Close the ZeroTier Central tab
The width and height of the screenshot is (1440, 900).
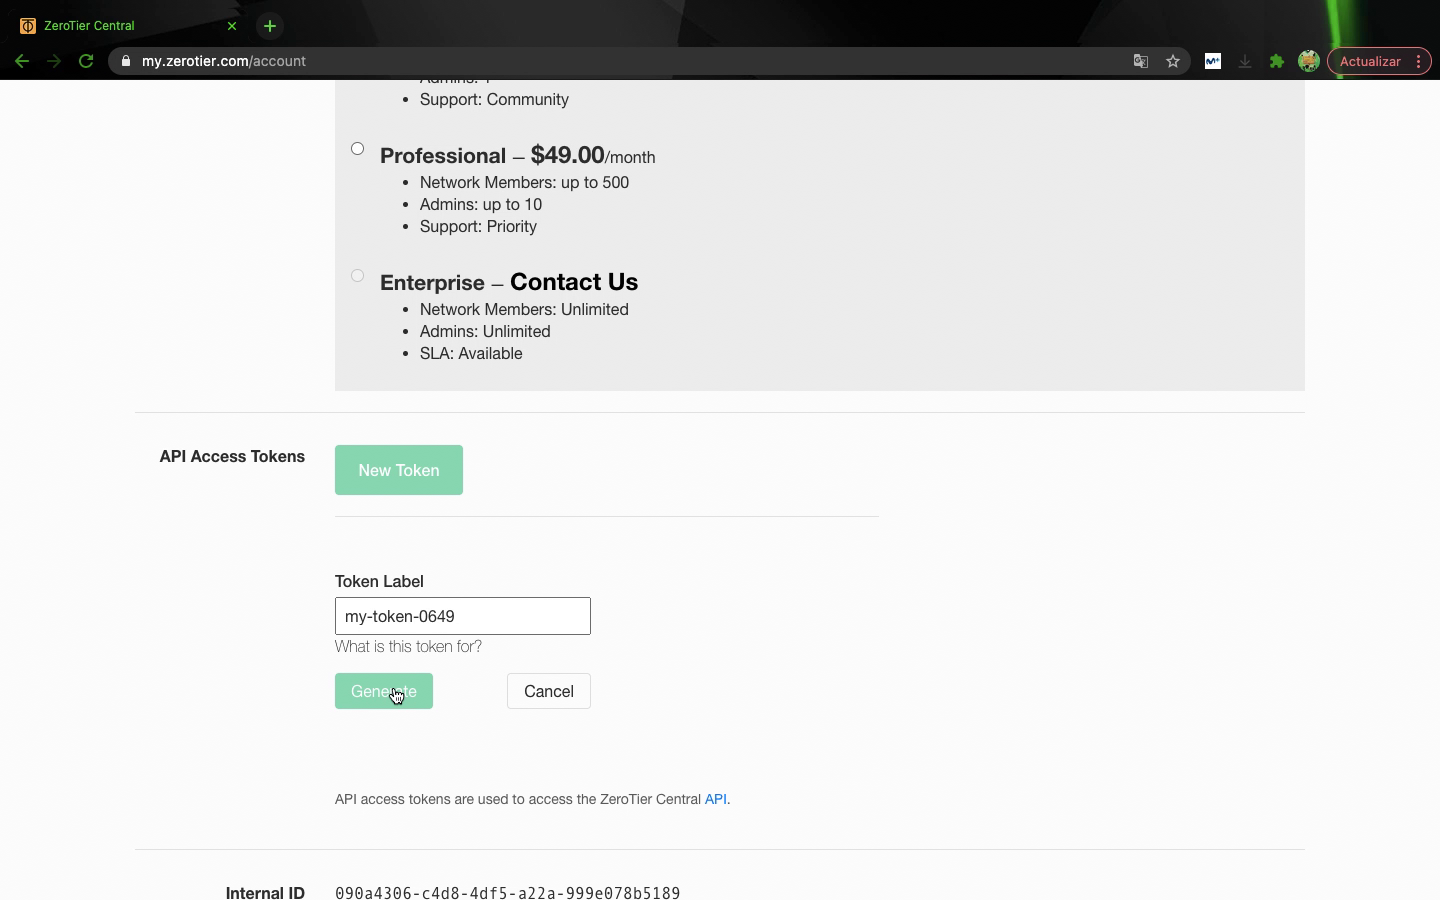tap(232, 26)
